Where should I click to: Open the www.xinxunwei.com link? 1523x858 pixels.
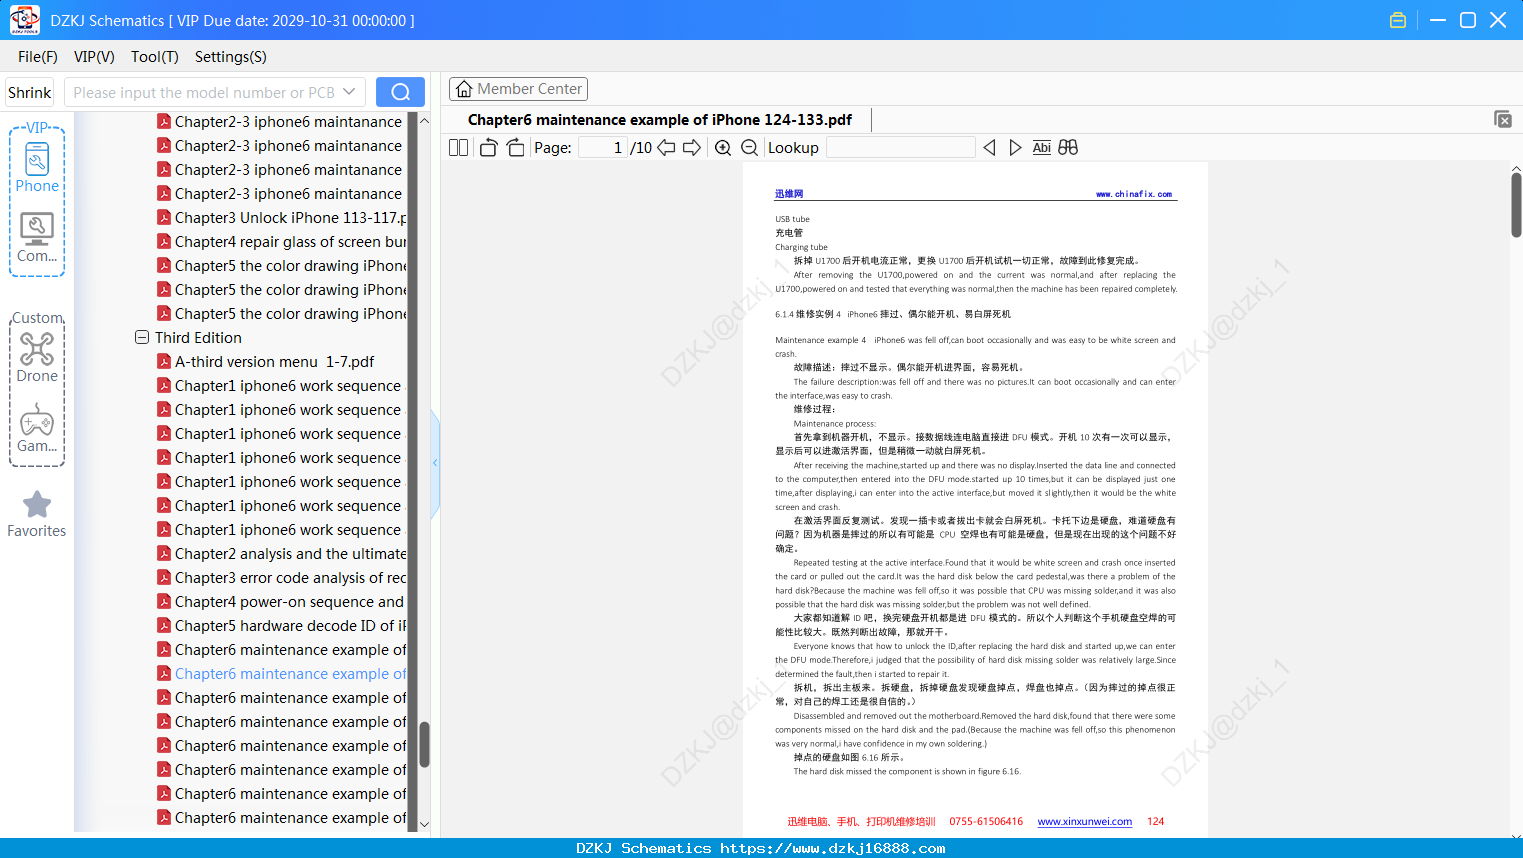pos(1085,822)
